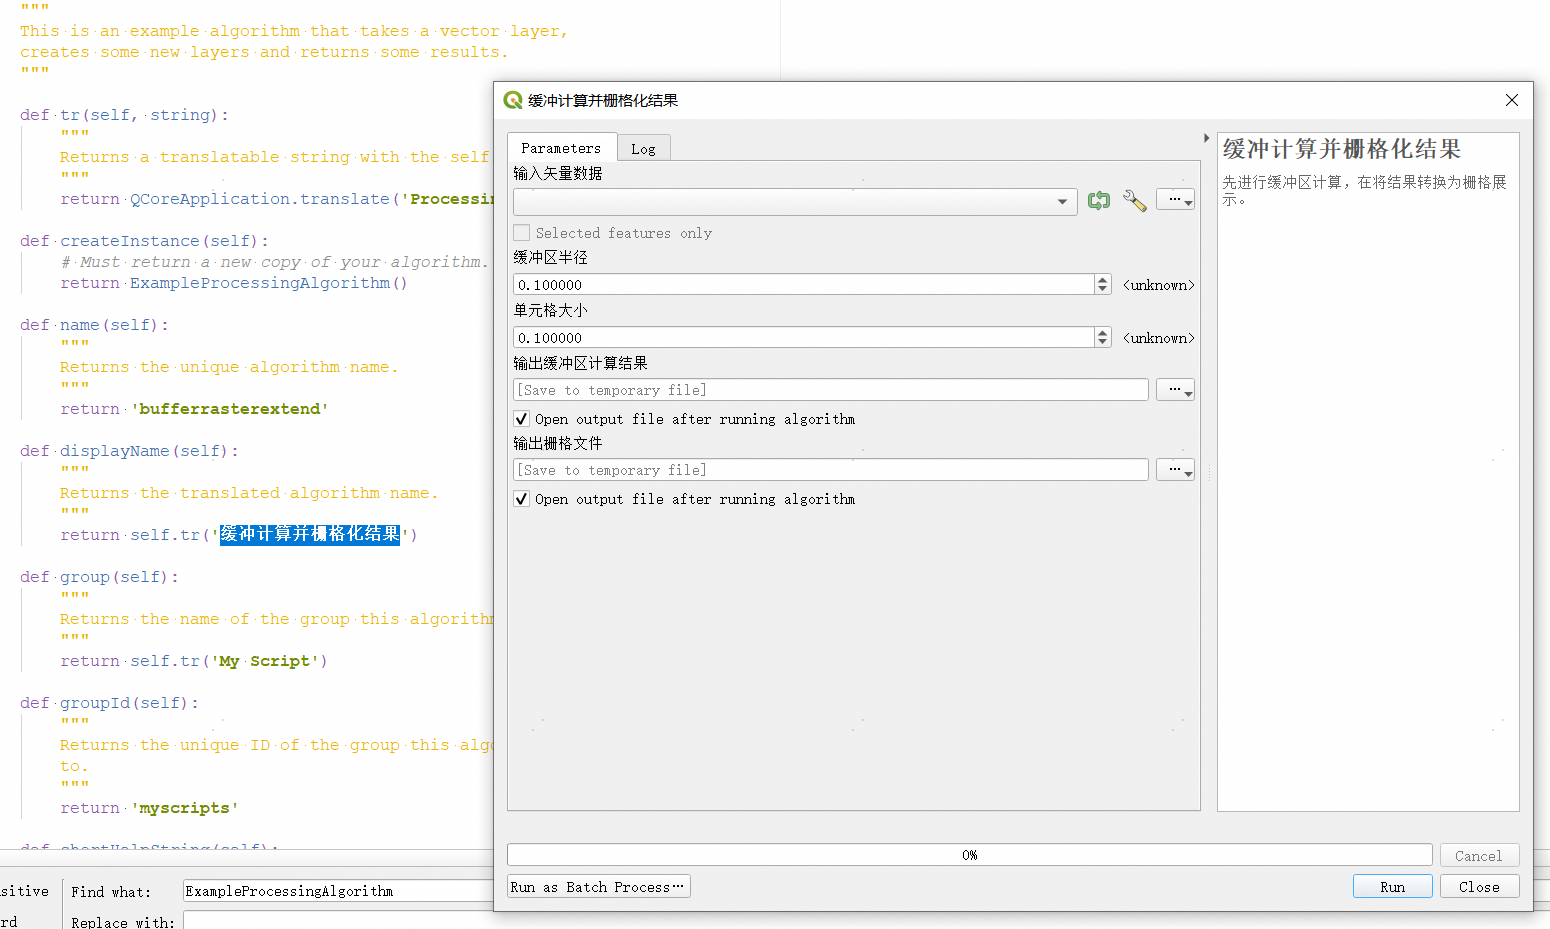Click the iterate over layer green arrows icon
1550x929 pixels.
pos(1098,201)
